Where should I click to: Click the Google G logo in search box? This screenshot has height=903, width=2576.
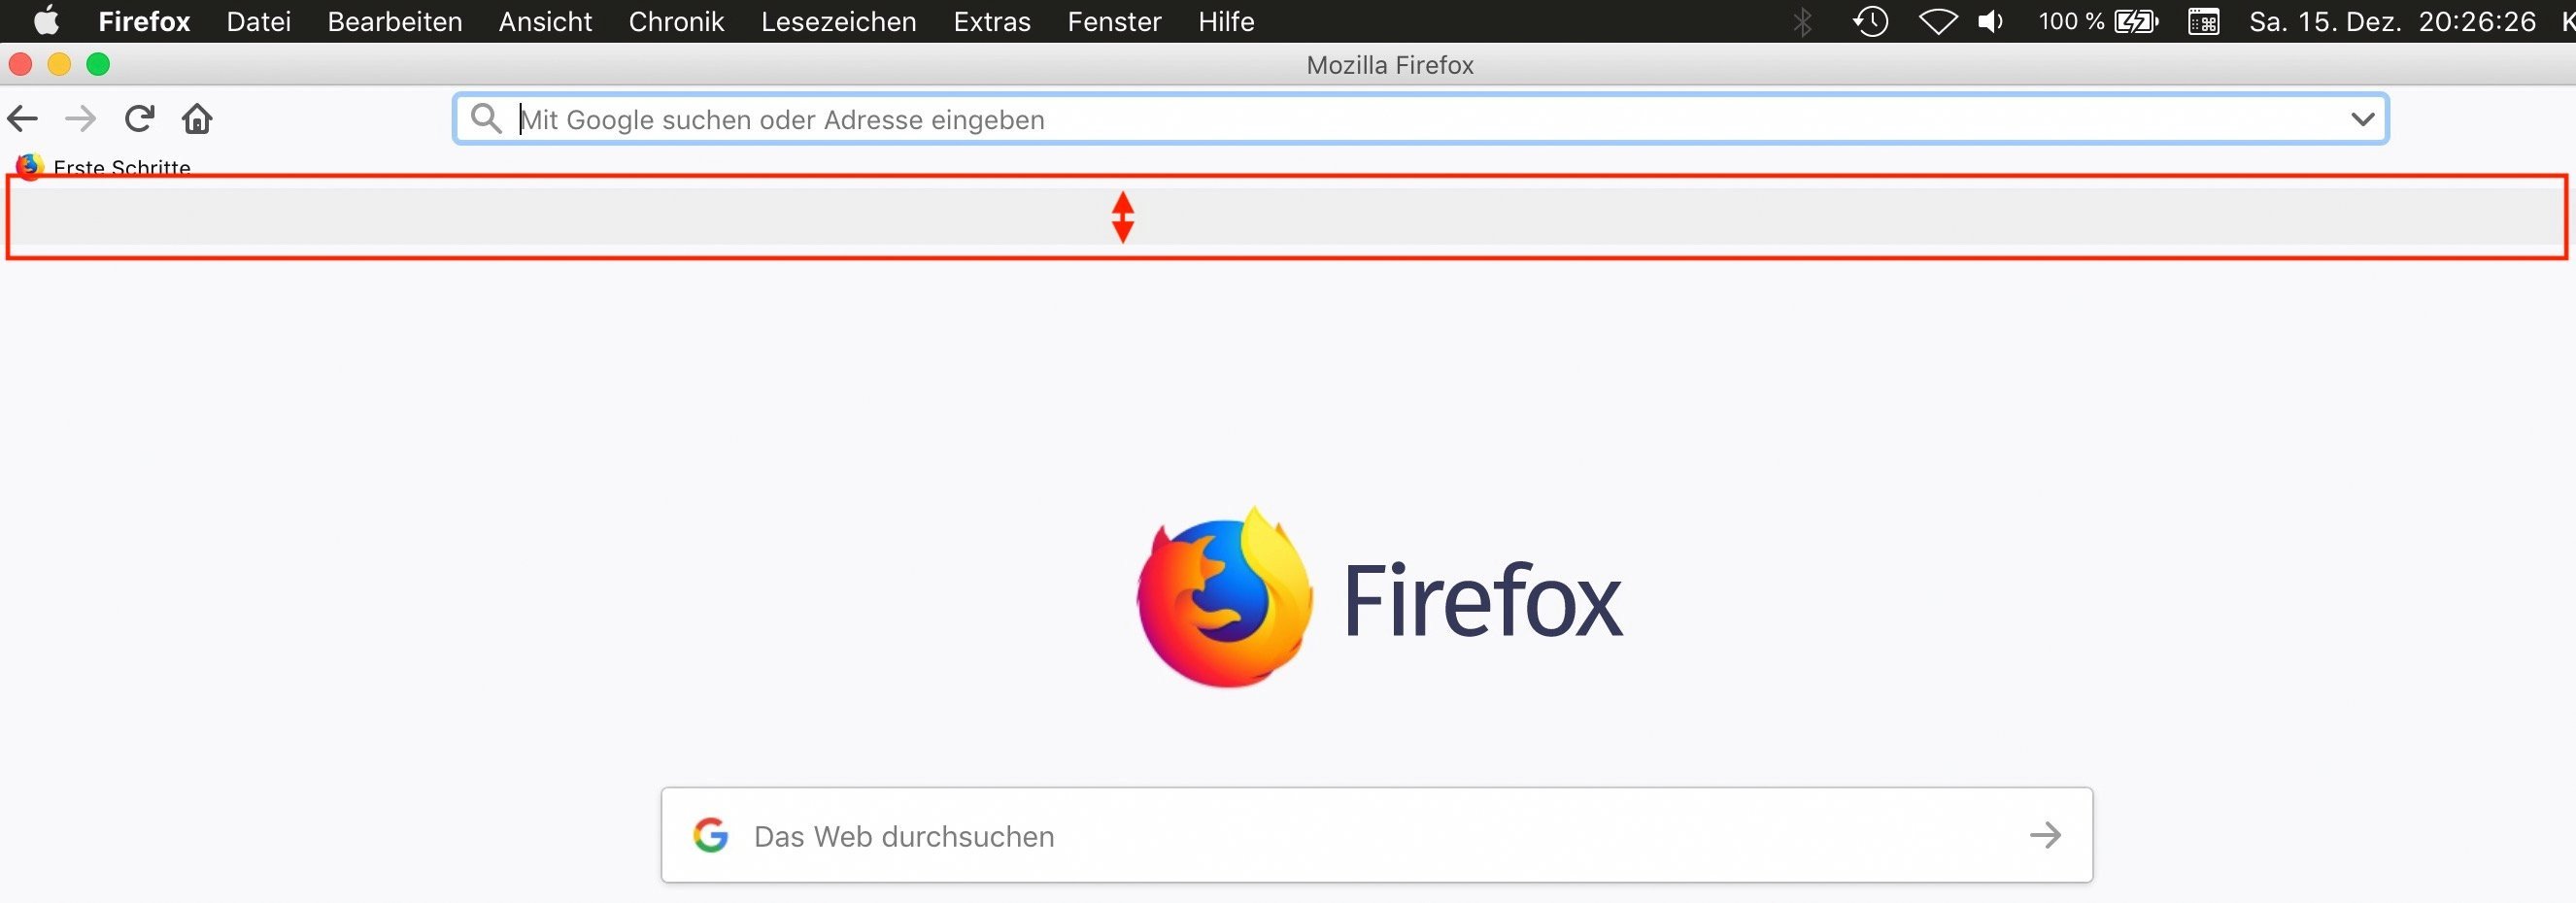click(x=711, y=835)
